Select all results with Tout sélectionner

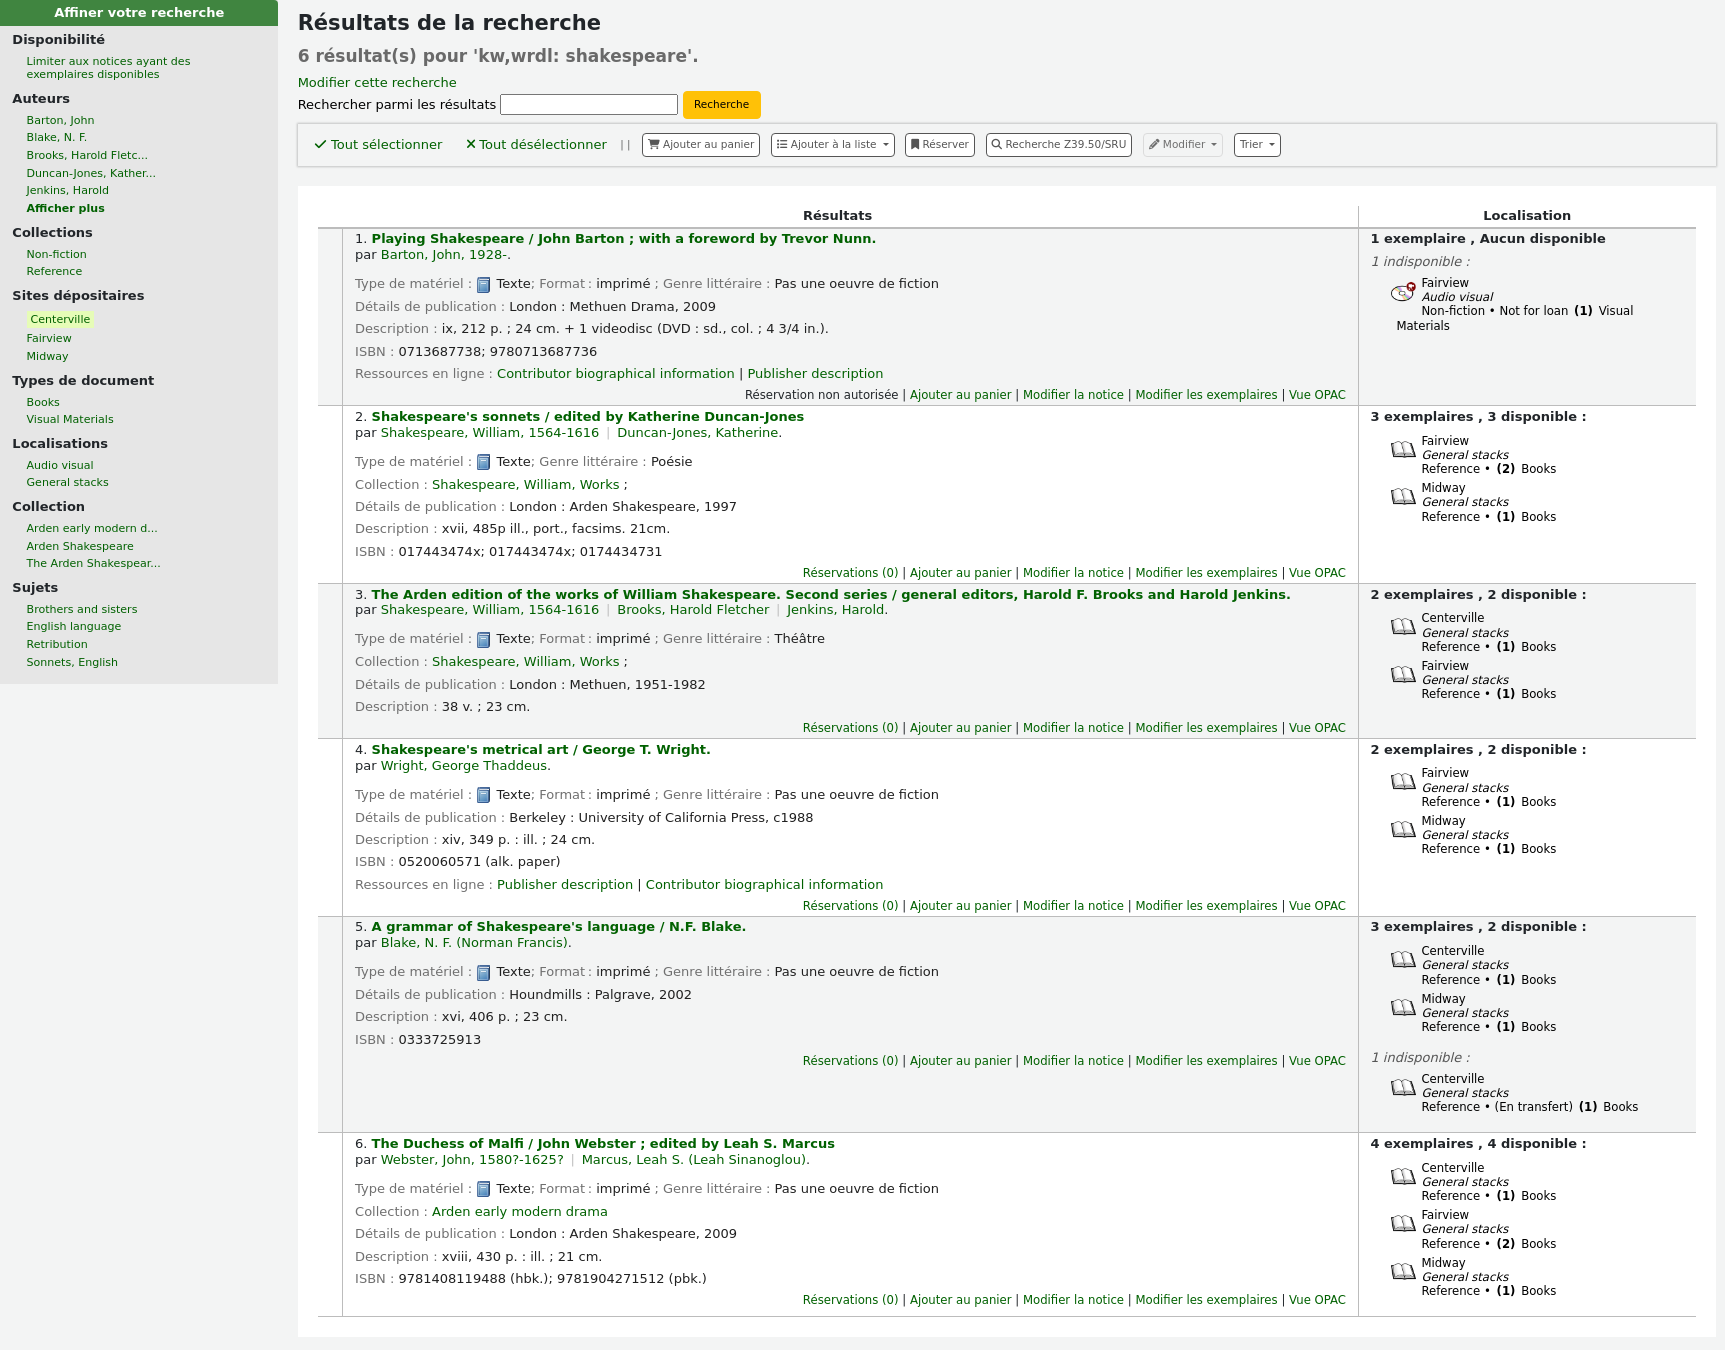pos(378,145)
